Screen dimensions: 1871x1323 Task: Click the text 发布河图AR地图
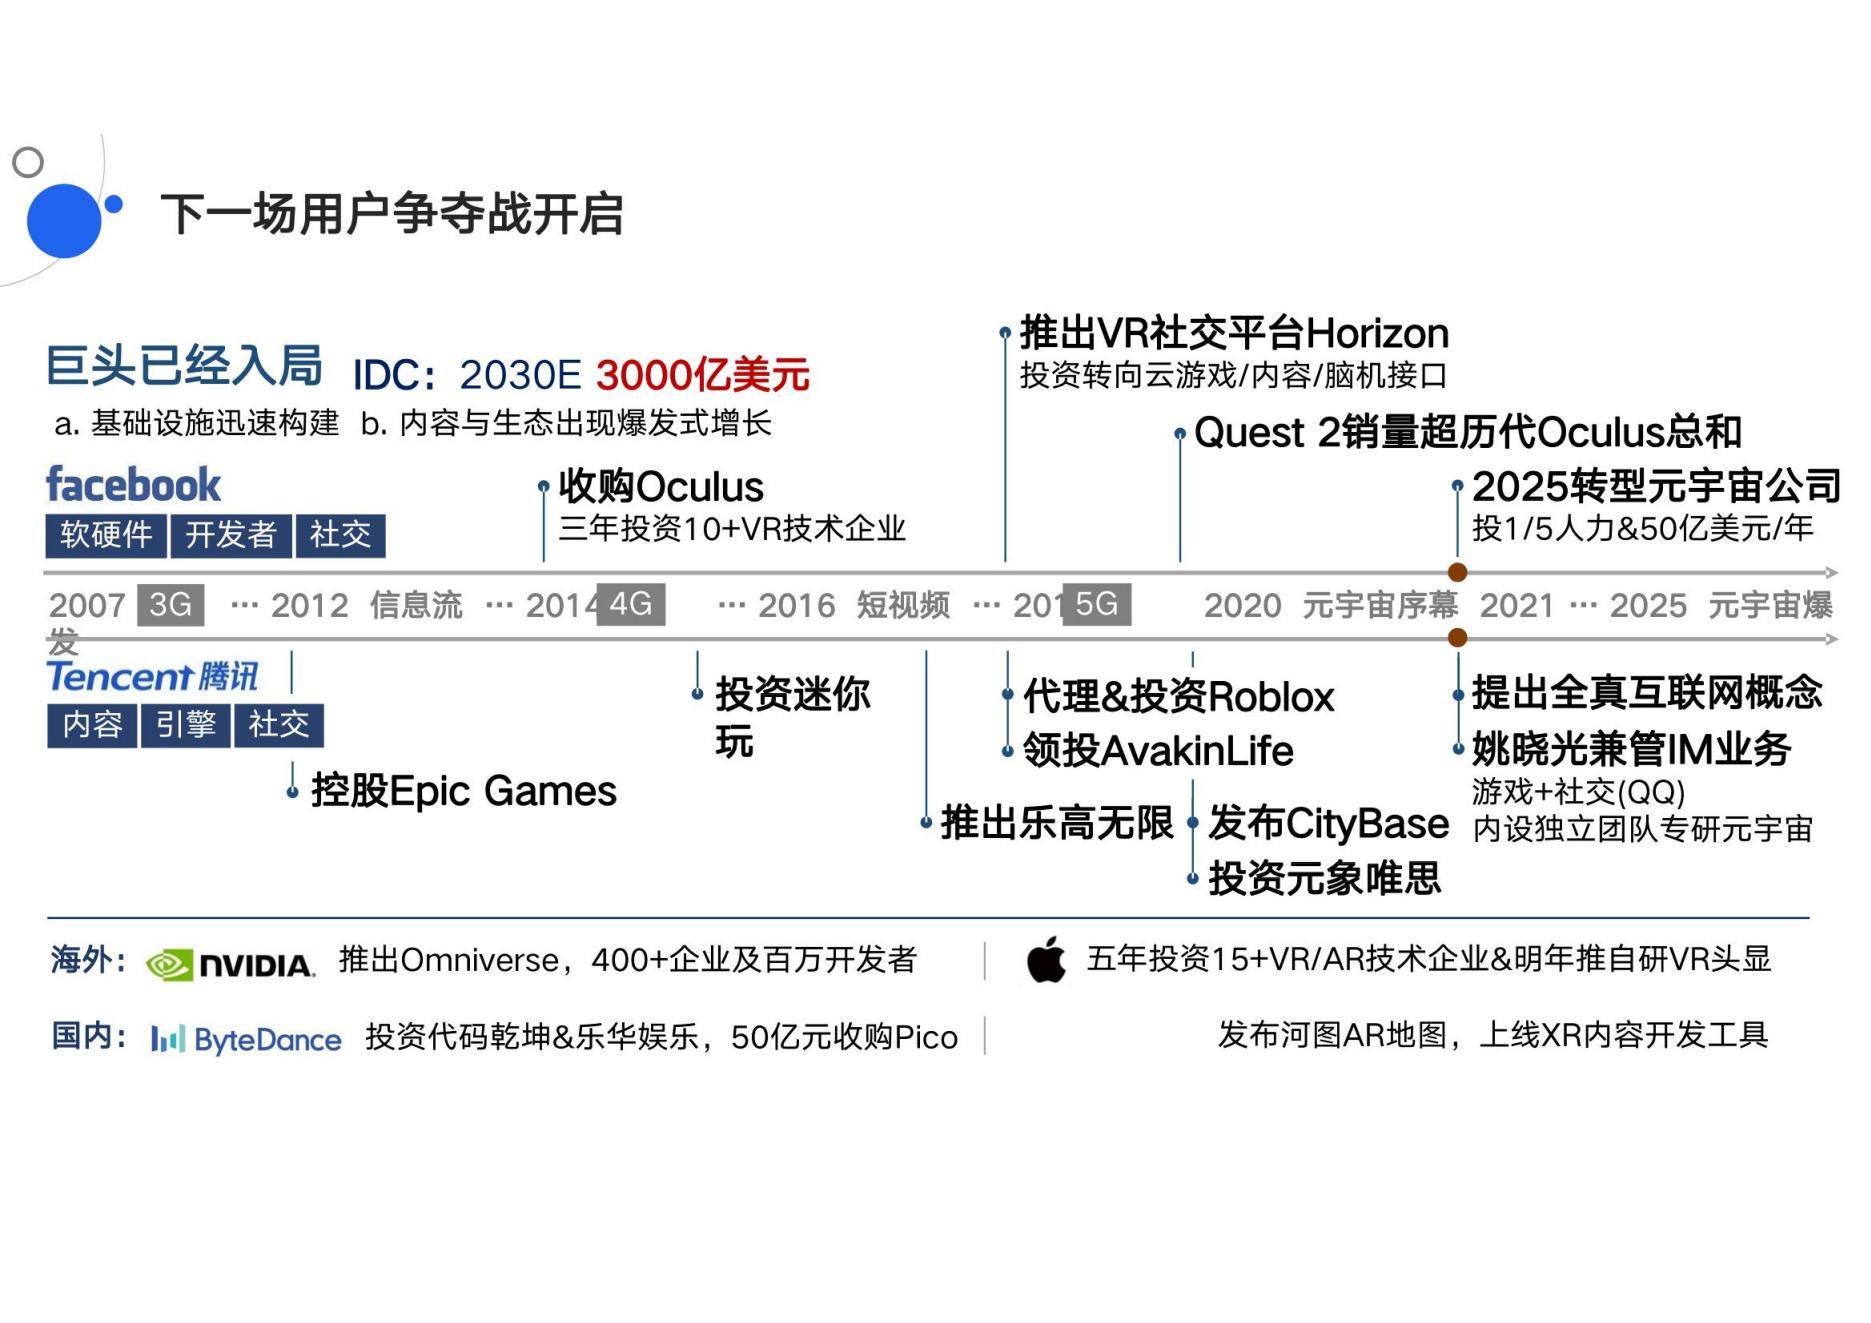pyautogui.click(x=1333, y=1034)
